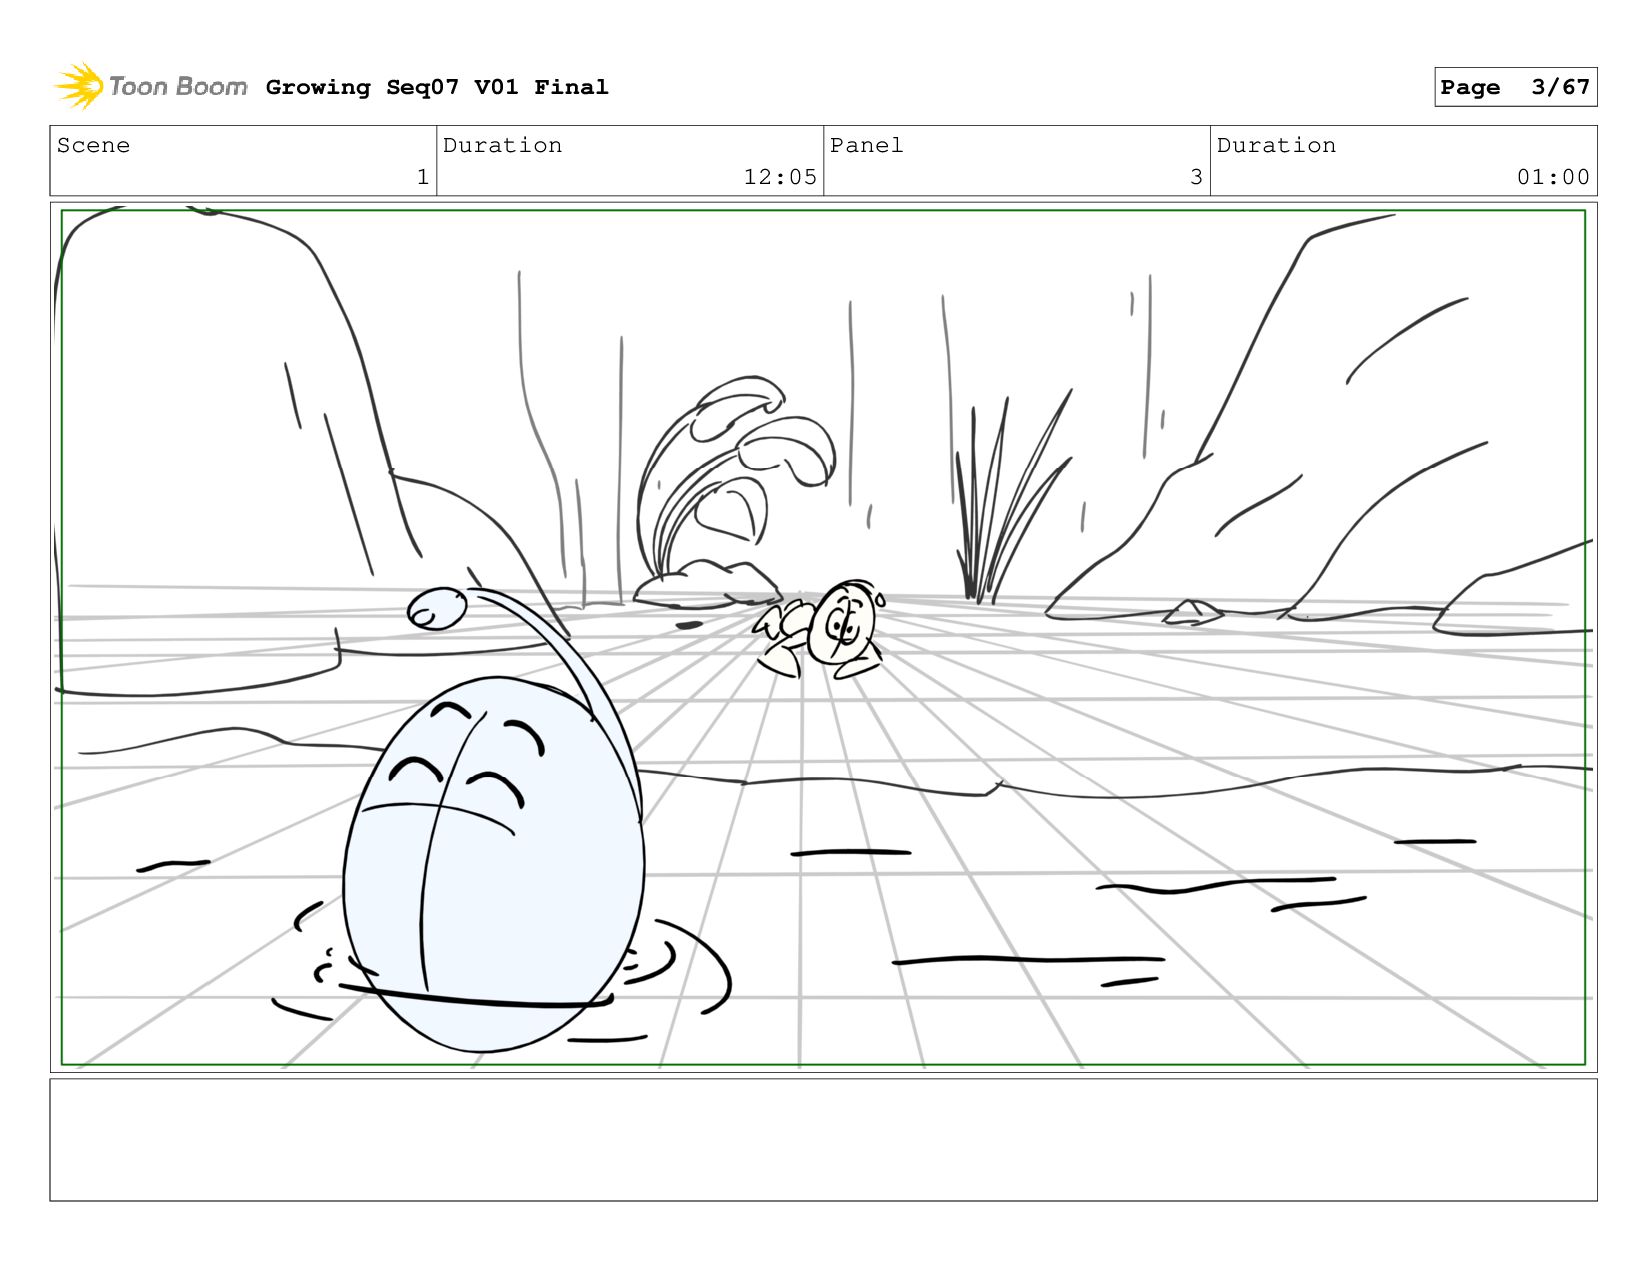Select the title 'Growing Seq07 V01 Final'
Screen dimensions: 1648x1276
pyautogui.click(x=437, y=87)
